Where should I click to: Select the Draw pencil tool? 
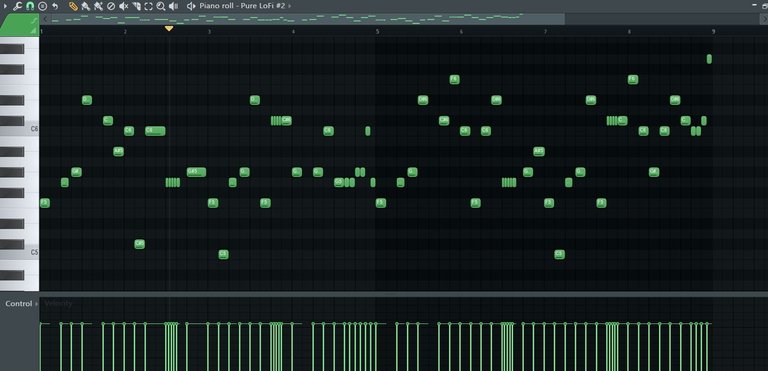pos(73,6)
